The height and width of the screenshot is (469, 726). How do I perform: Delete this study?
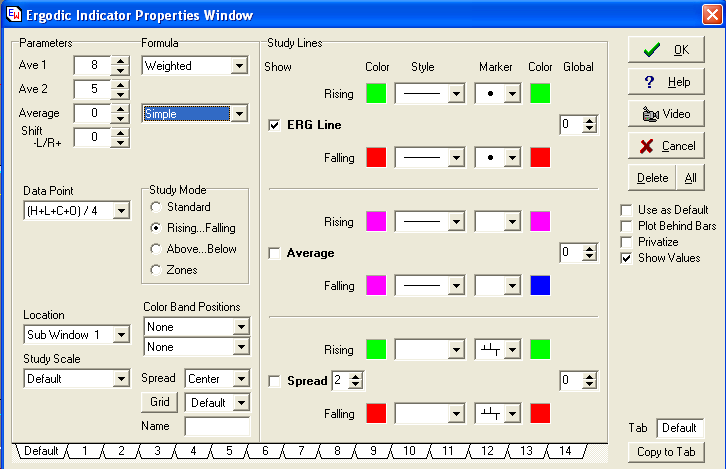(x=652, y=178)
